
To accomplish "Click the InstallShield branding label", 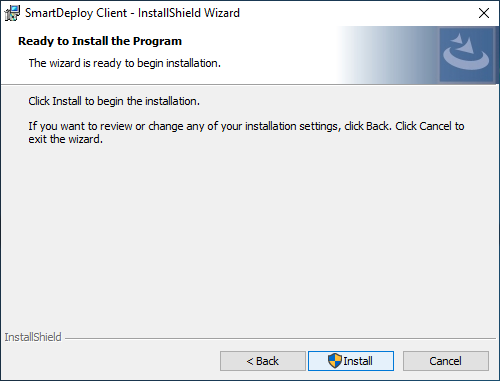I will [33, 337].
